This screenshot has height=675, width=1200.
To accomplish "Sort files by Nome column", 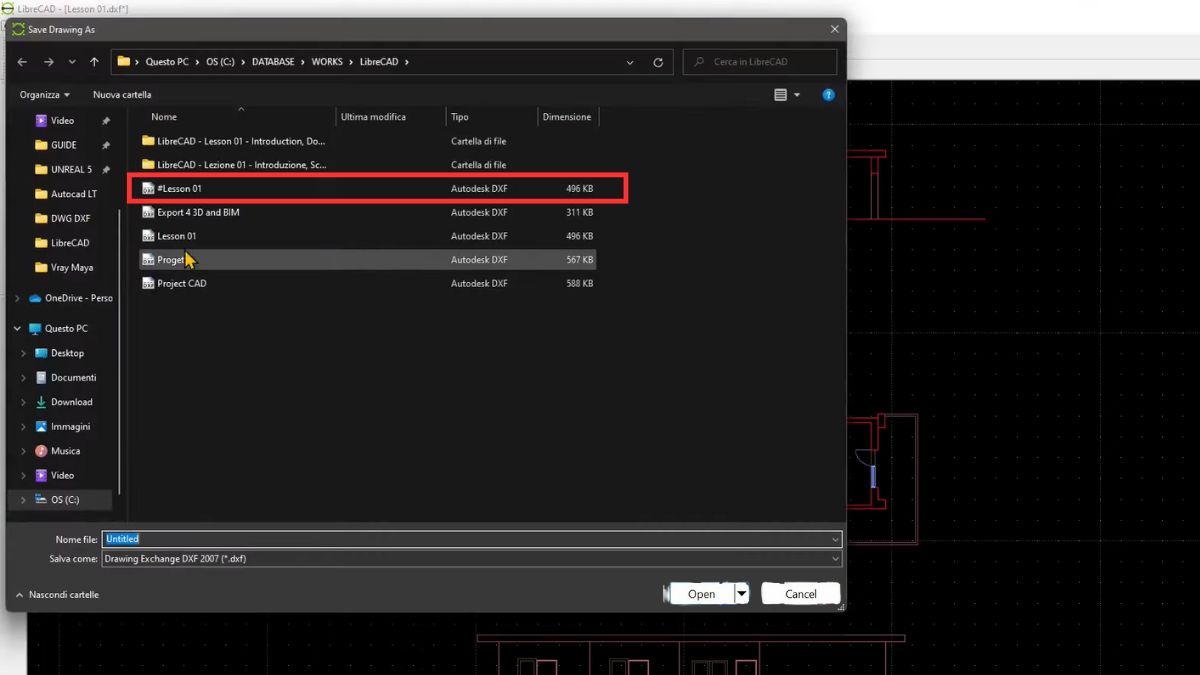I will point(164,117).
